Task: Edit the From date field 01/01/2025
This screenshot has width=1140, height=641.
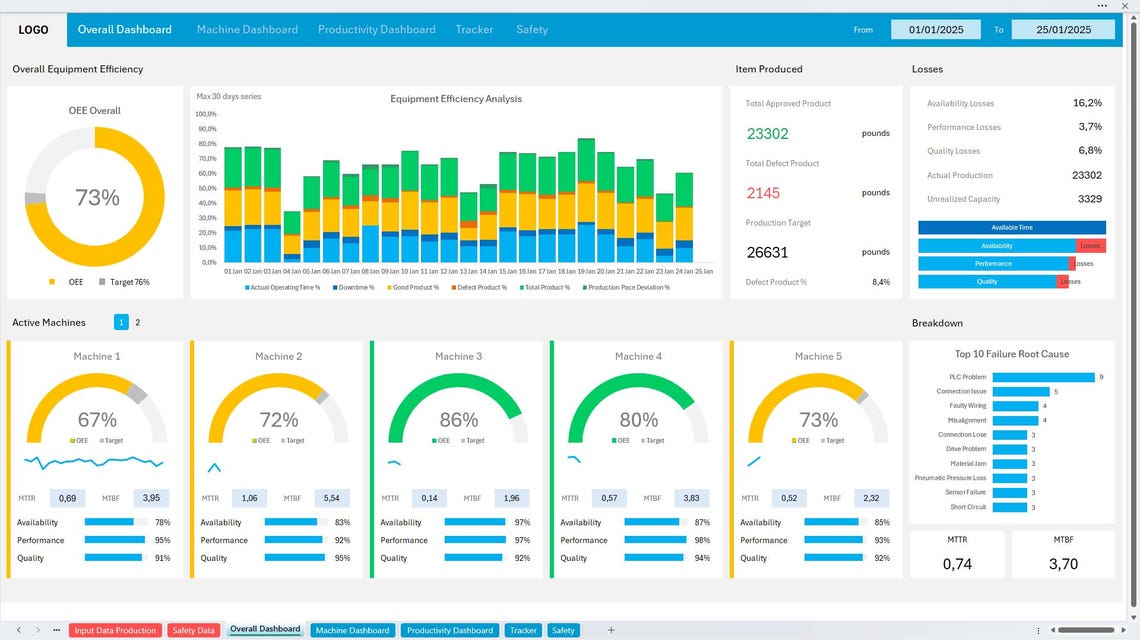Action: [x=936, y=30]
